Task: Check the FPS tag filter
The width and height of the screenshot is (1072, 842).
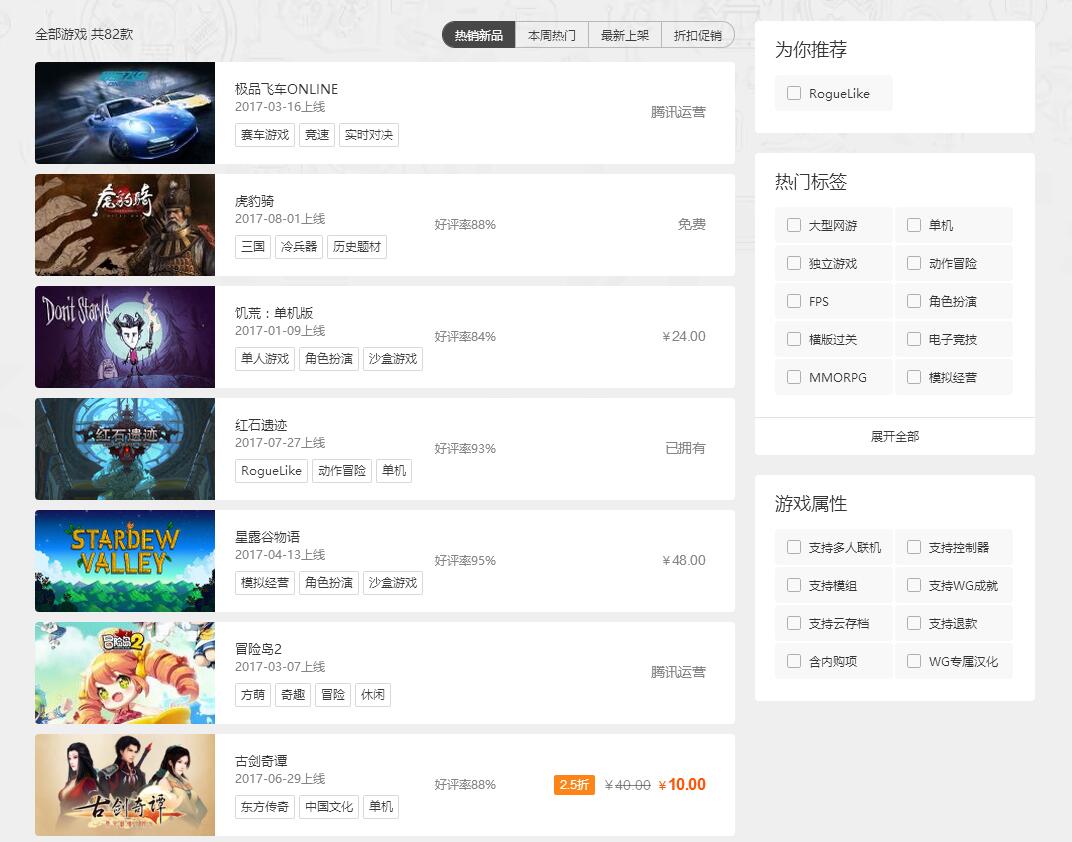Action: click(793, 301)
